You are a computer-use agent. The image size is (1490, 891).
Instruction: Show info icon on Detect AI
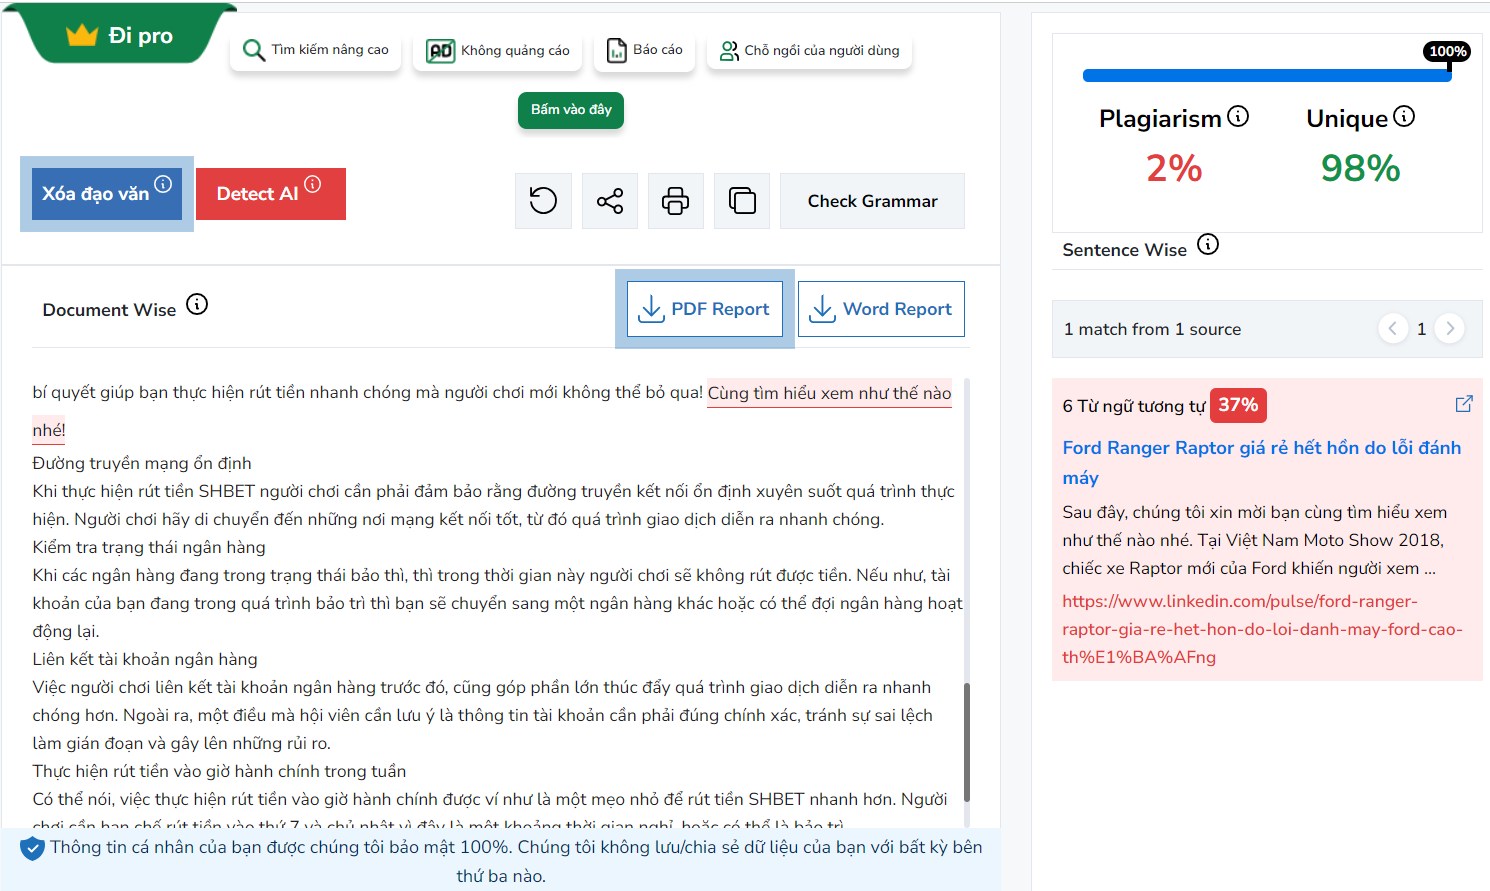point(313,184)
